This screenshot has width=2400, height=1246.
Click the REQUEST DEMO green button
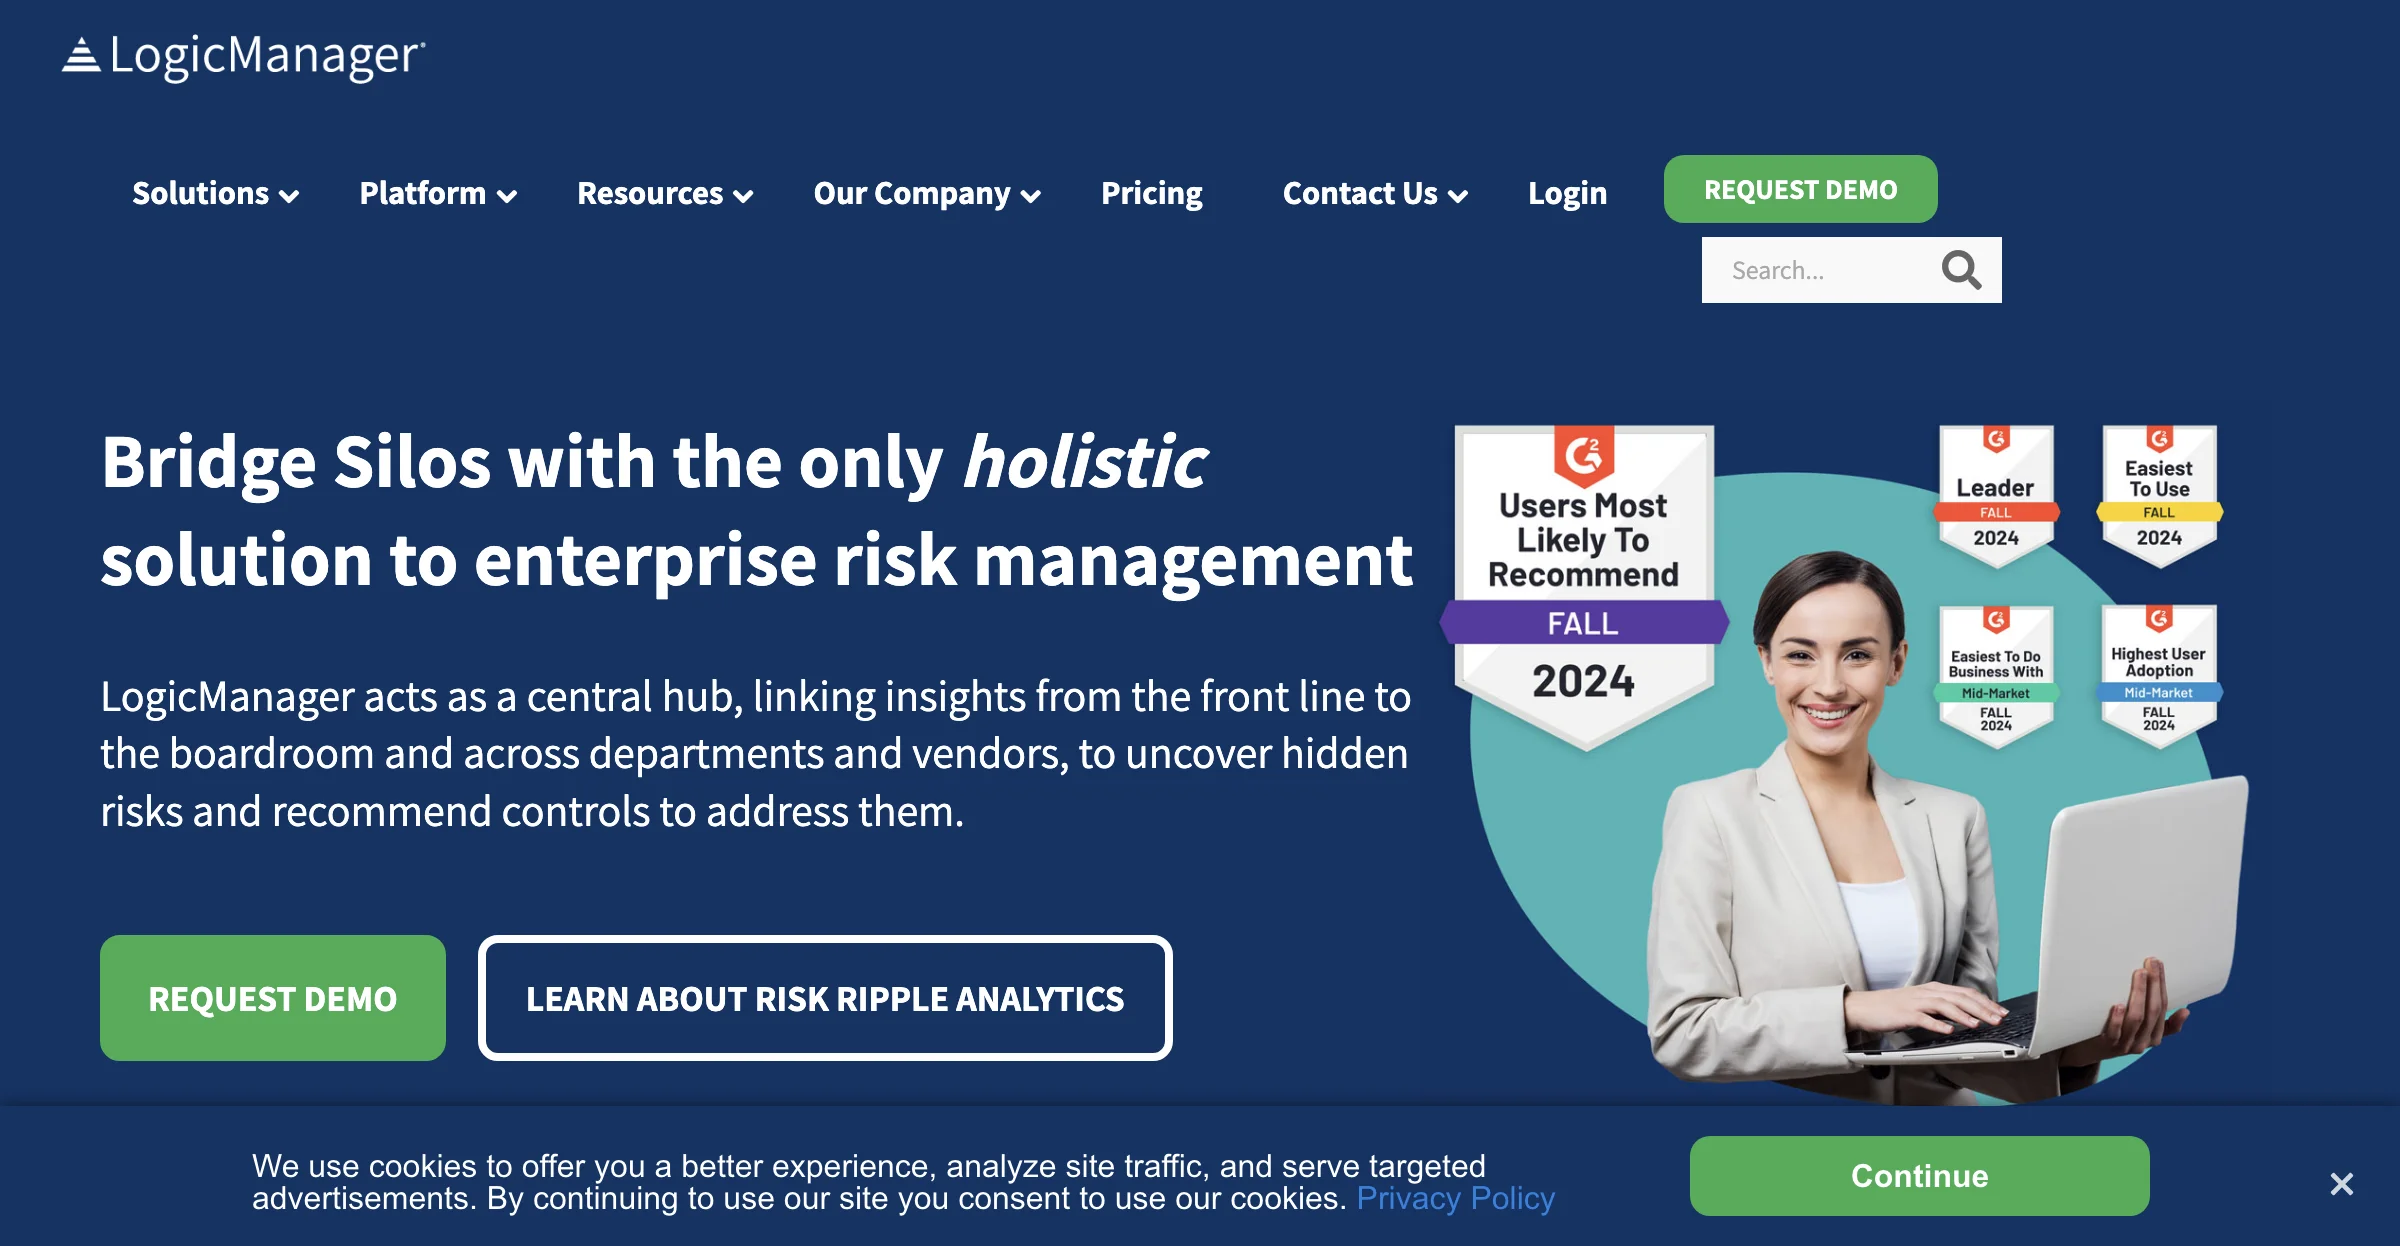pyautogui.click(x=1800, y=189)
